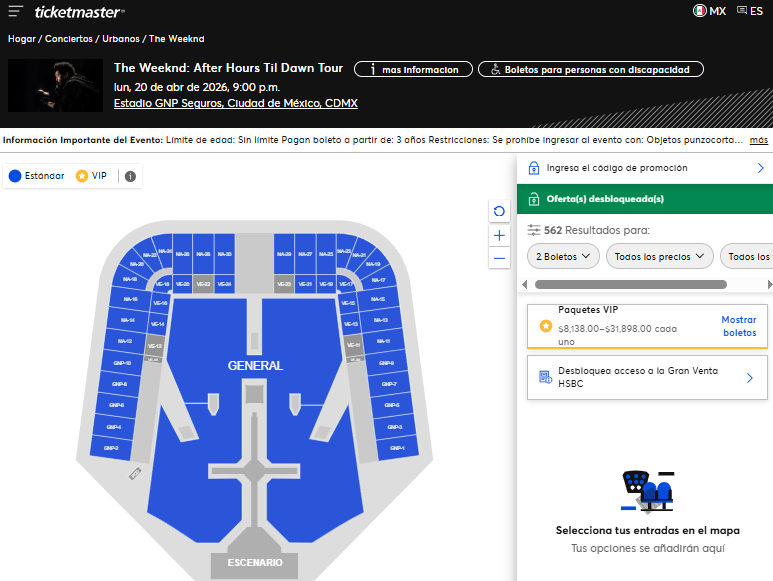
Task: Open the partially visible Todos los filter dropdown
Action: tap(746, 256)
